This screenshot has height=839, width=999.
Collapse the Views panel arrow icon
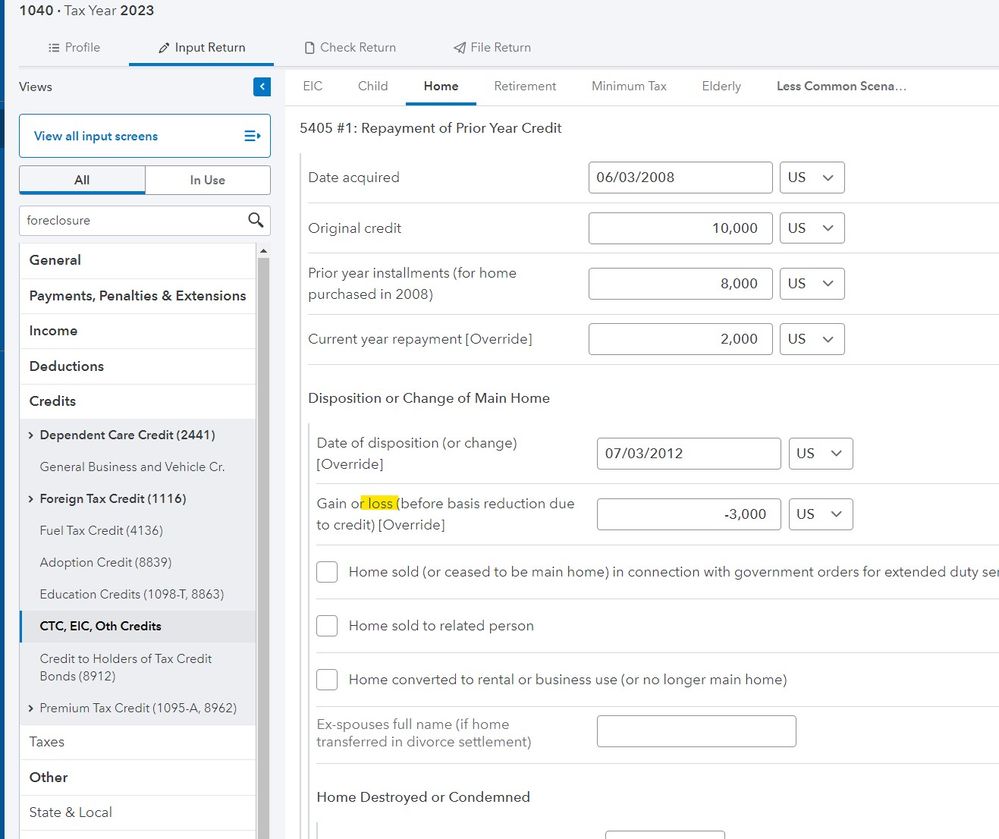coord(262,87)
